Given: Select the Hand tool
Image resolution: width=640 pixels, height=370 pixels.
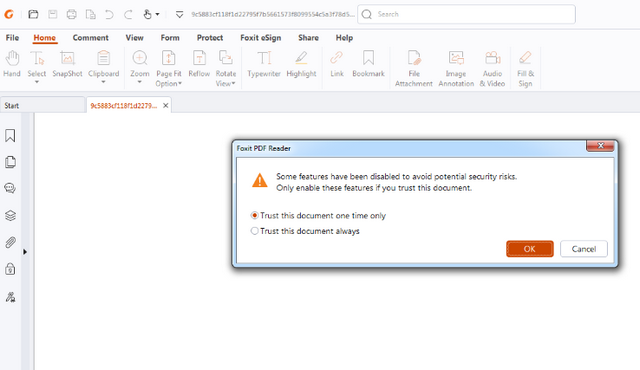Looking at the screenshot, I should point(12,64).
